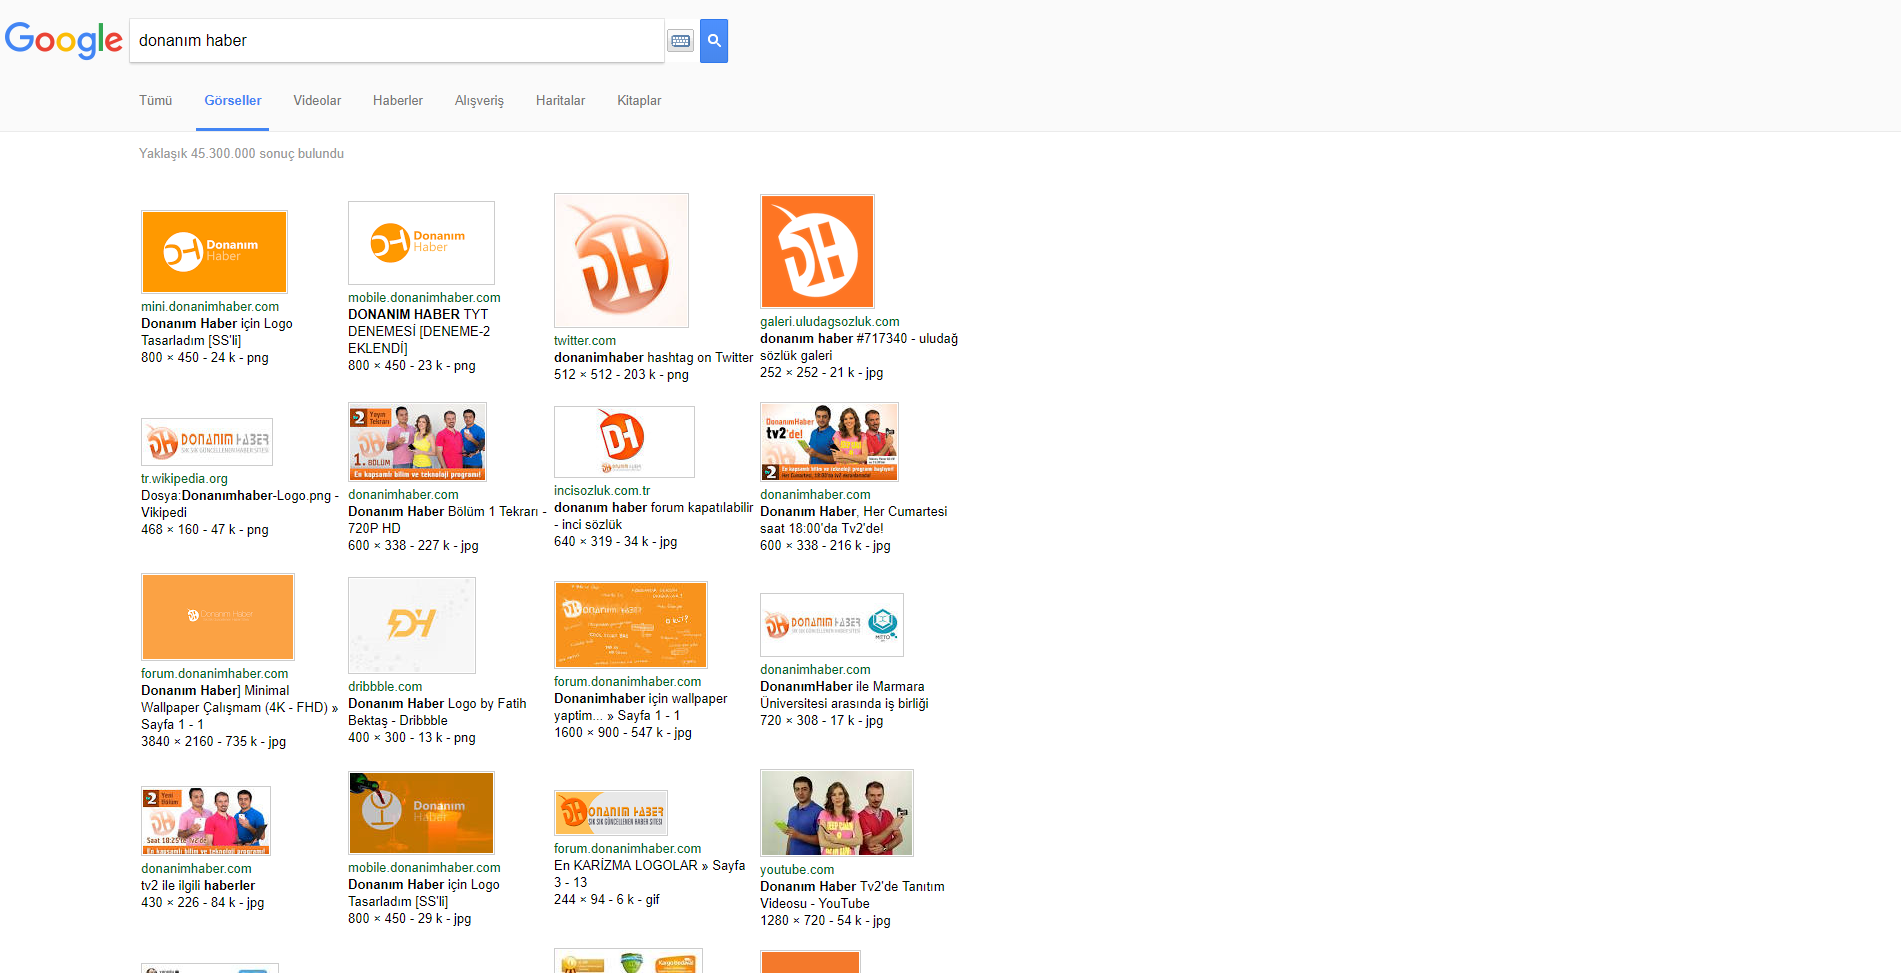Viewport: 1901px width, 973px height.
Task: Switch to the Tümü tab
Action: click(155, 101)
